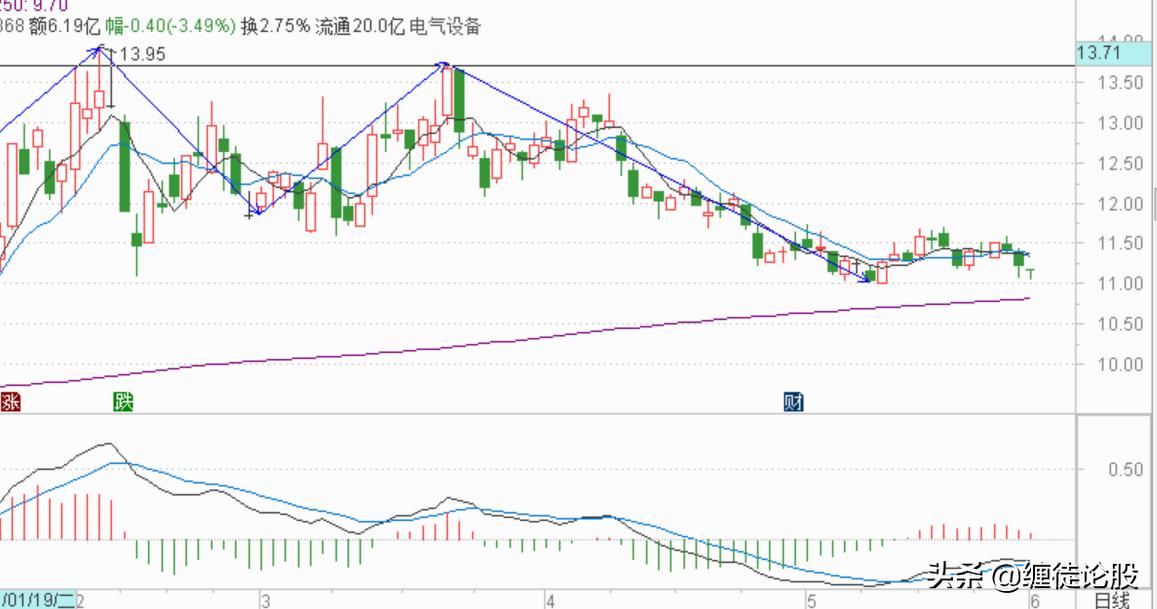
Task: Expand the 电气设备 sector label
Action: click(444, 29)
